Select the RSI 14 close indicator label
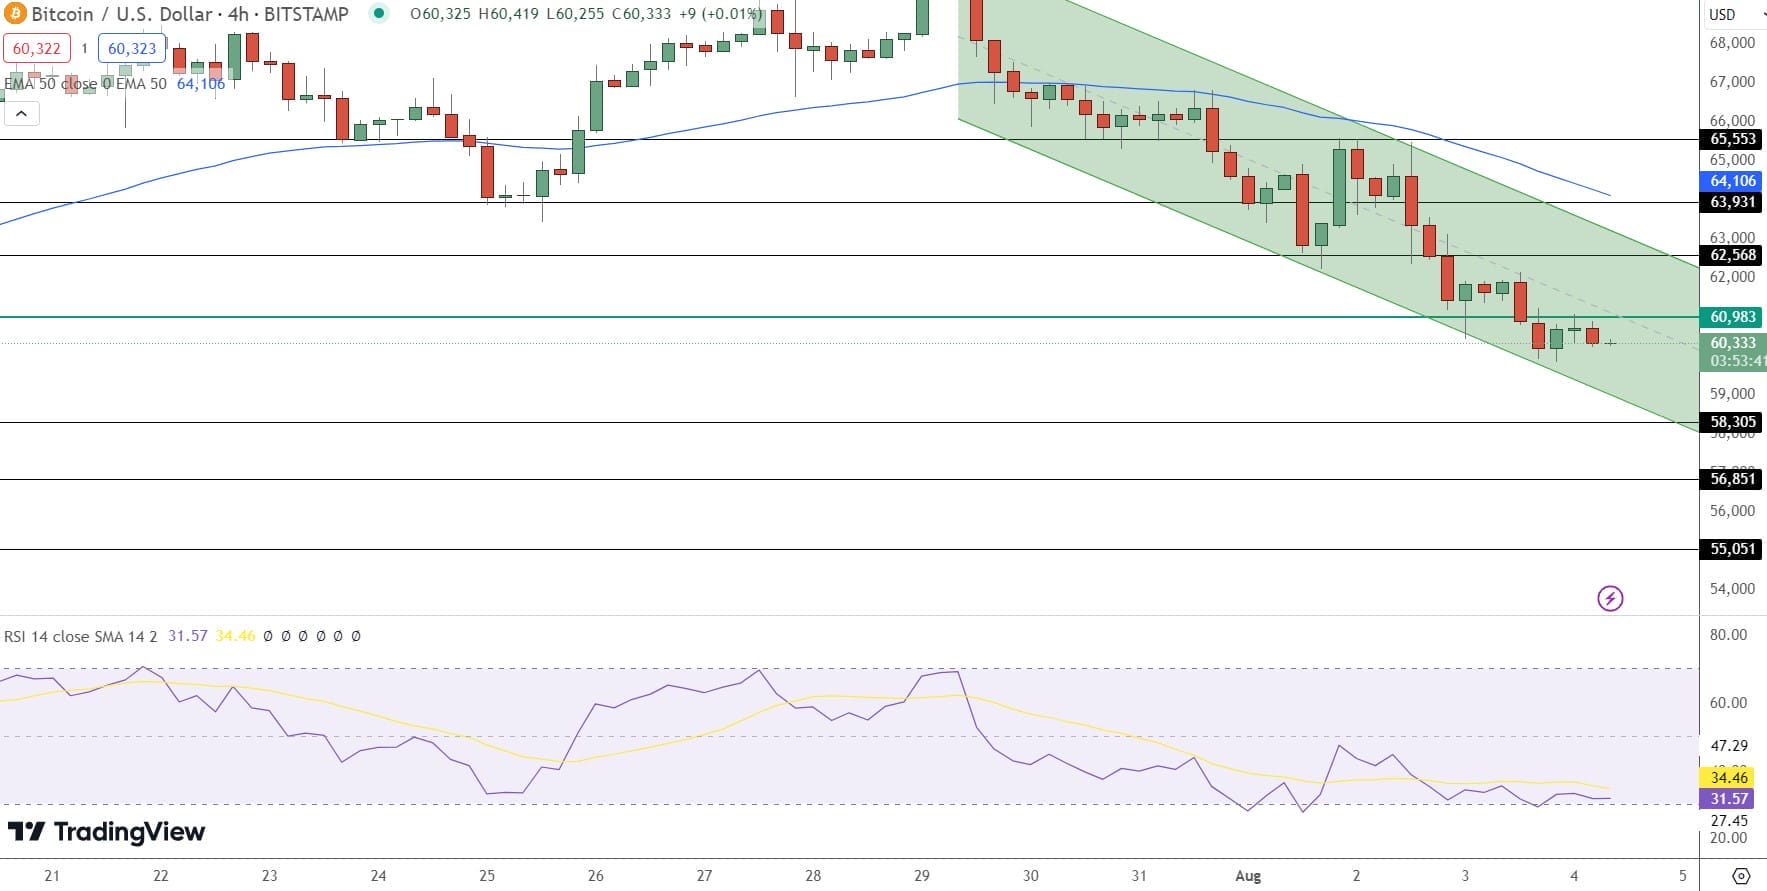Viewport: 1767px width, 891px height. click(x=80, y=636)
